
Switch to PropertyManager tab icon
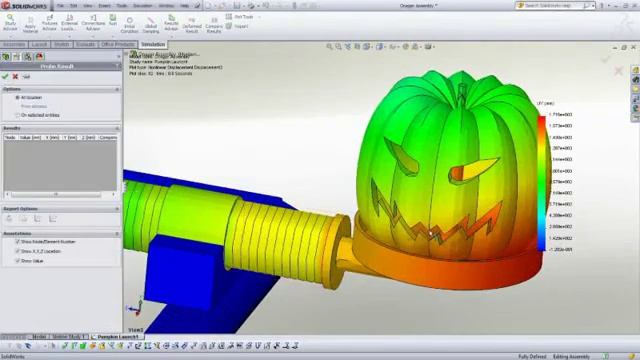[x=17, y=57]
